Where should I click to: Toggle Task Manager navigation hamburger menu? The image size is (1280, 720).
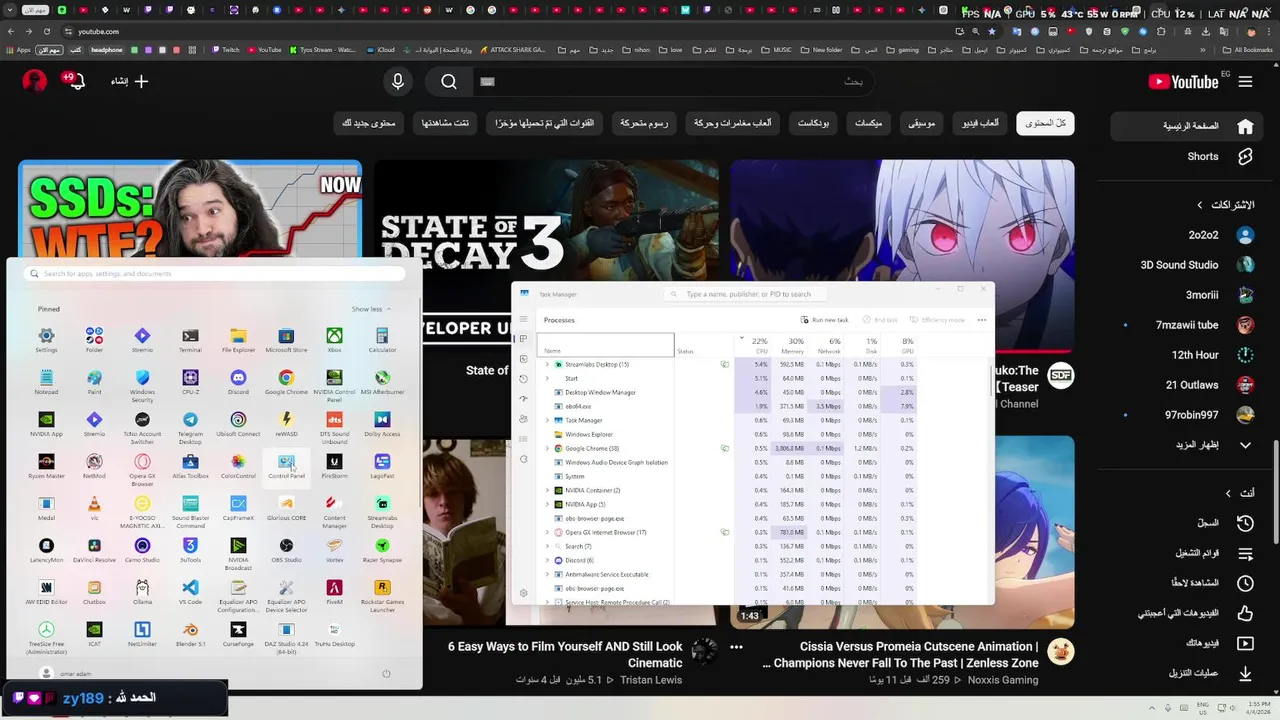(523, 319)
